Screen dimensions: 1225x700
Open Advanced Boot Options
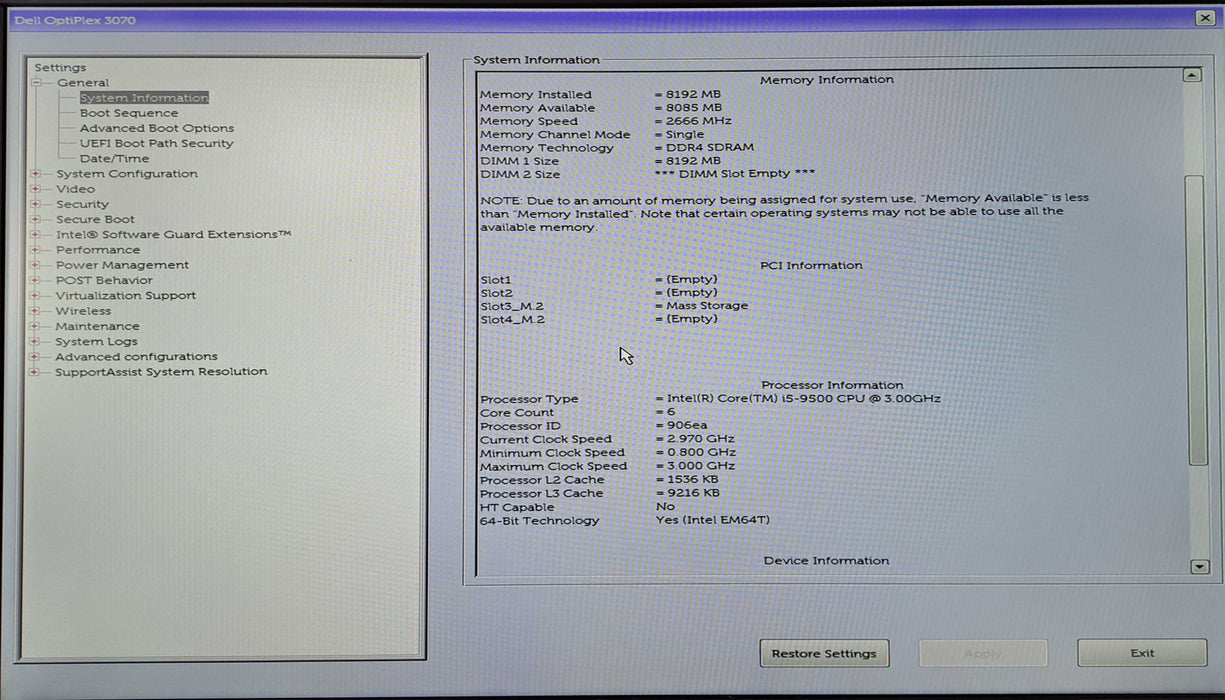(x=156, y=128)
